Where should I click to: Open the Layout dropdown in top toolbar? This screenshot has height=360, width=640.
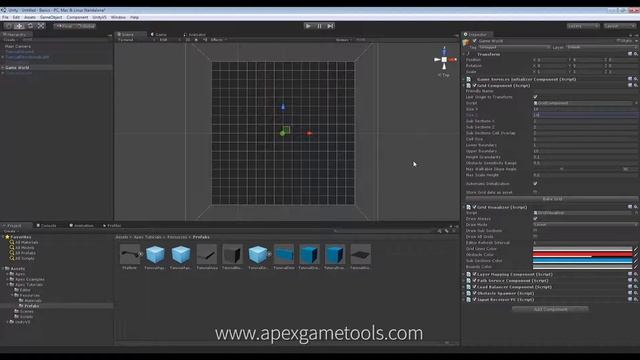click(619, 26)
